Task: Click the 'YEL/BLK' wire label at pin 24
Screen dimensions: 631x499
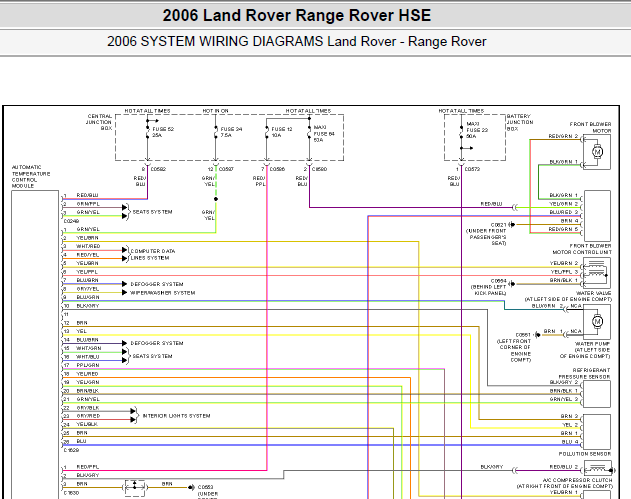Action: click(87, 424)
